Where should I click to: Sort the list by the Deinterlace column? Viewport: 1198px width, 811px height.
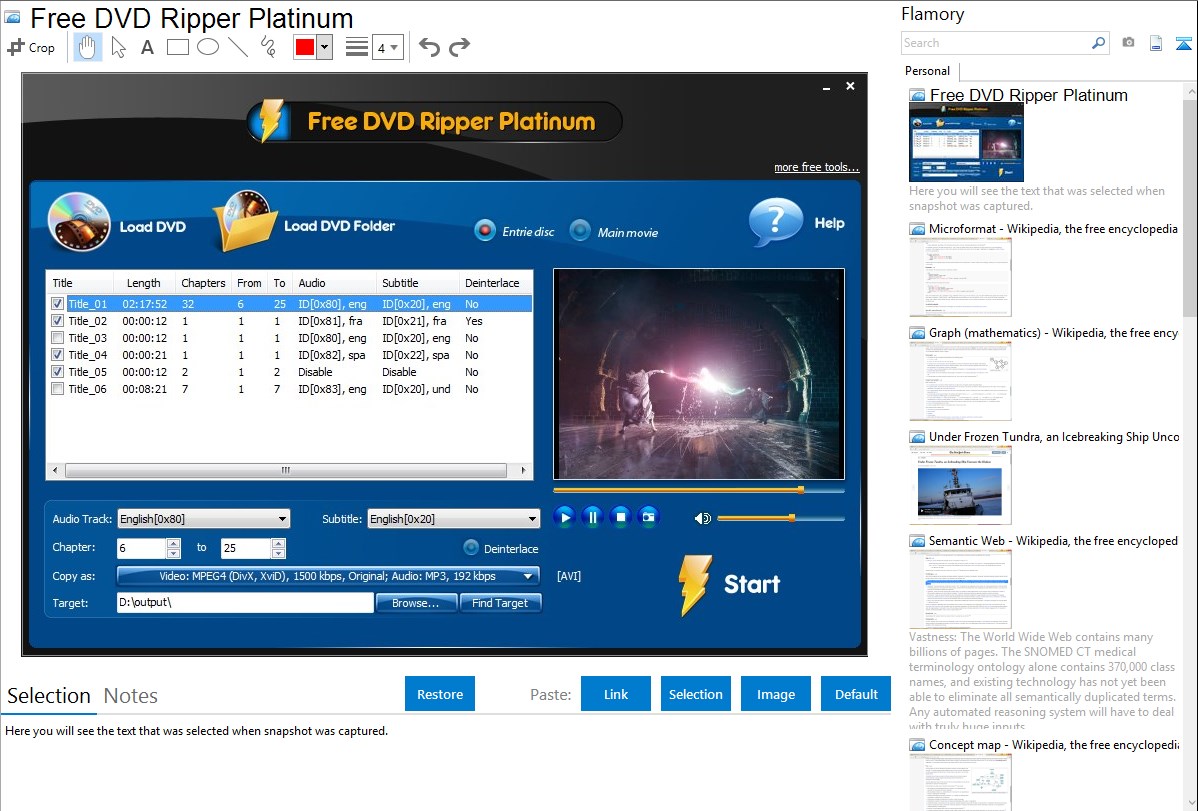pos(492,283)
